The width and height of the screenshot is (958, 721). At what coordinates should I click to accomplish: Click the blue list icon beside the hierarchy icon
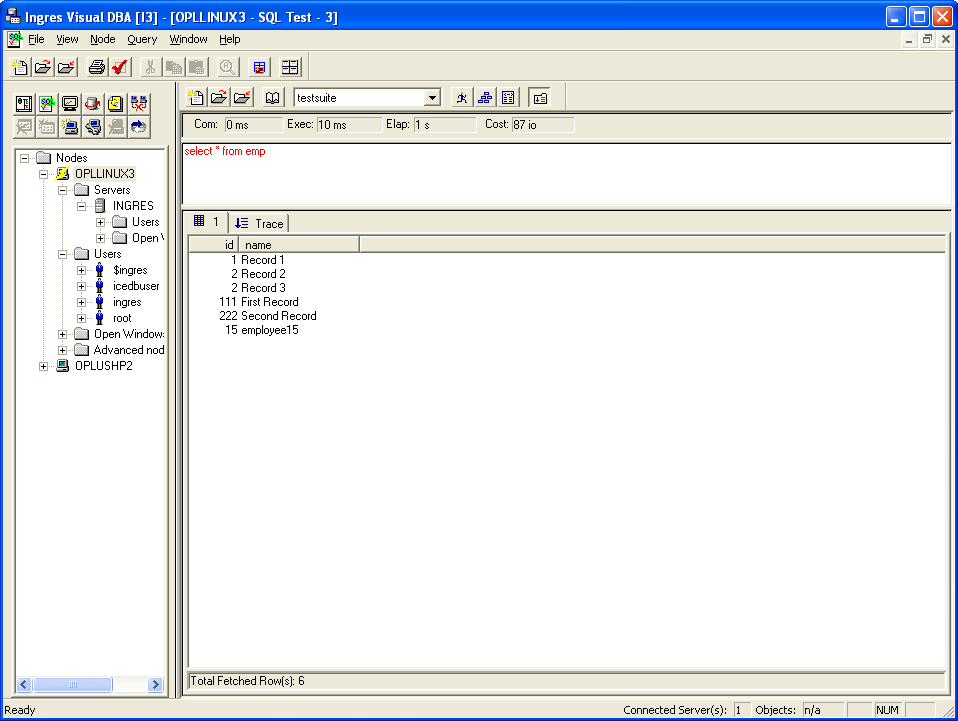coord(508,98)
